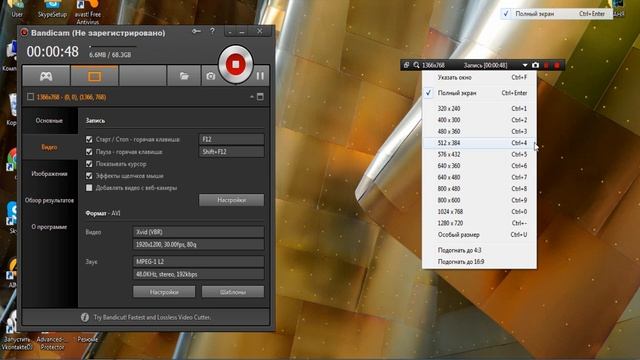This screenshot has height=360, width=640.
Task: Open the Изображения sidebar tab
Action: coord(49,173)
